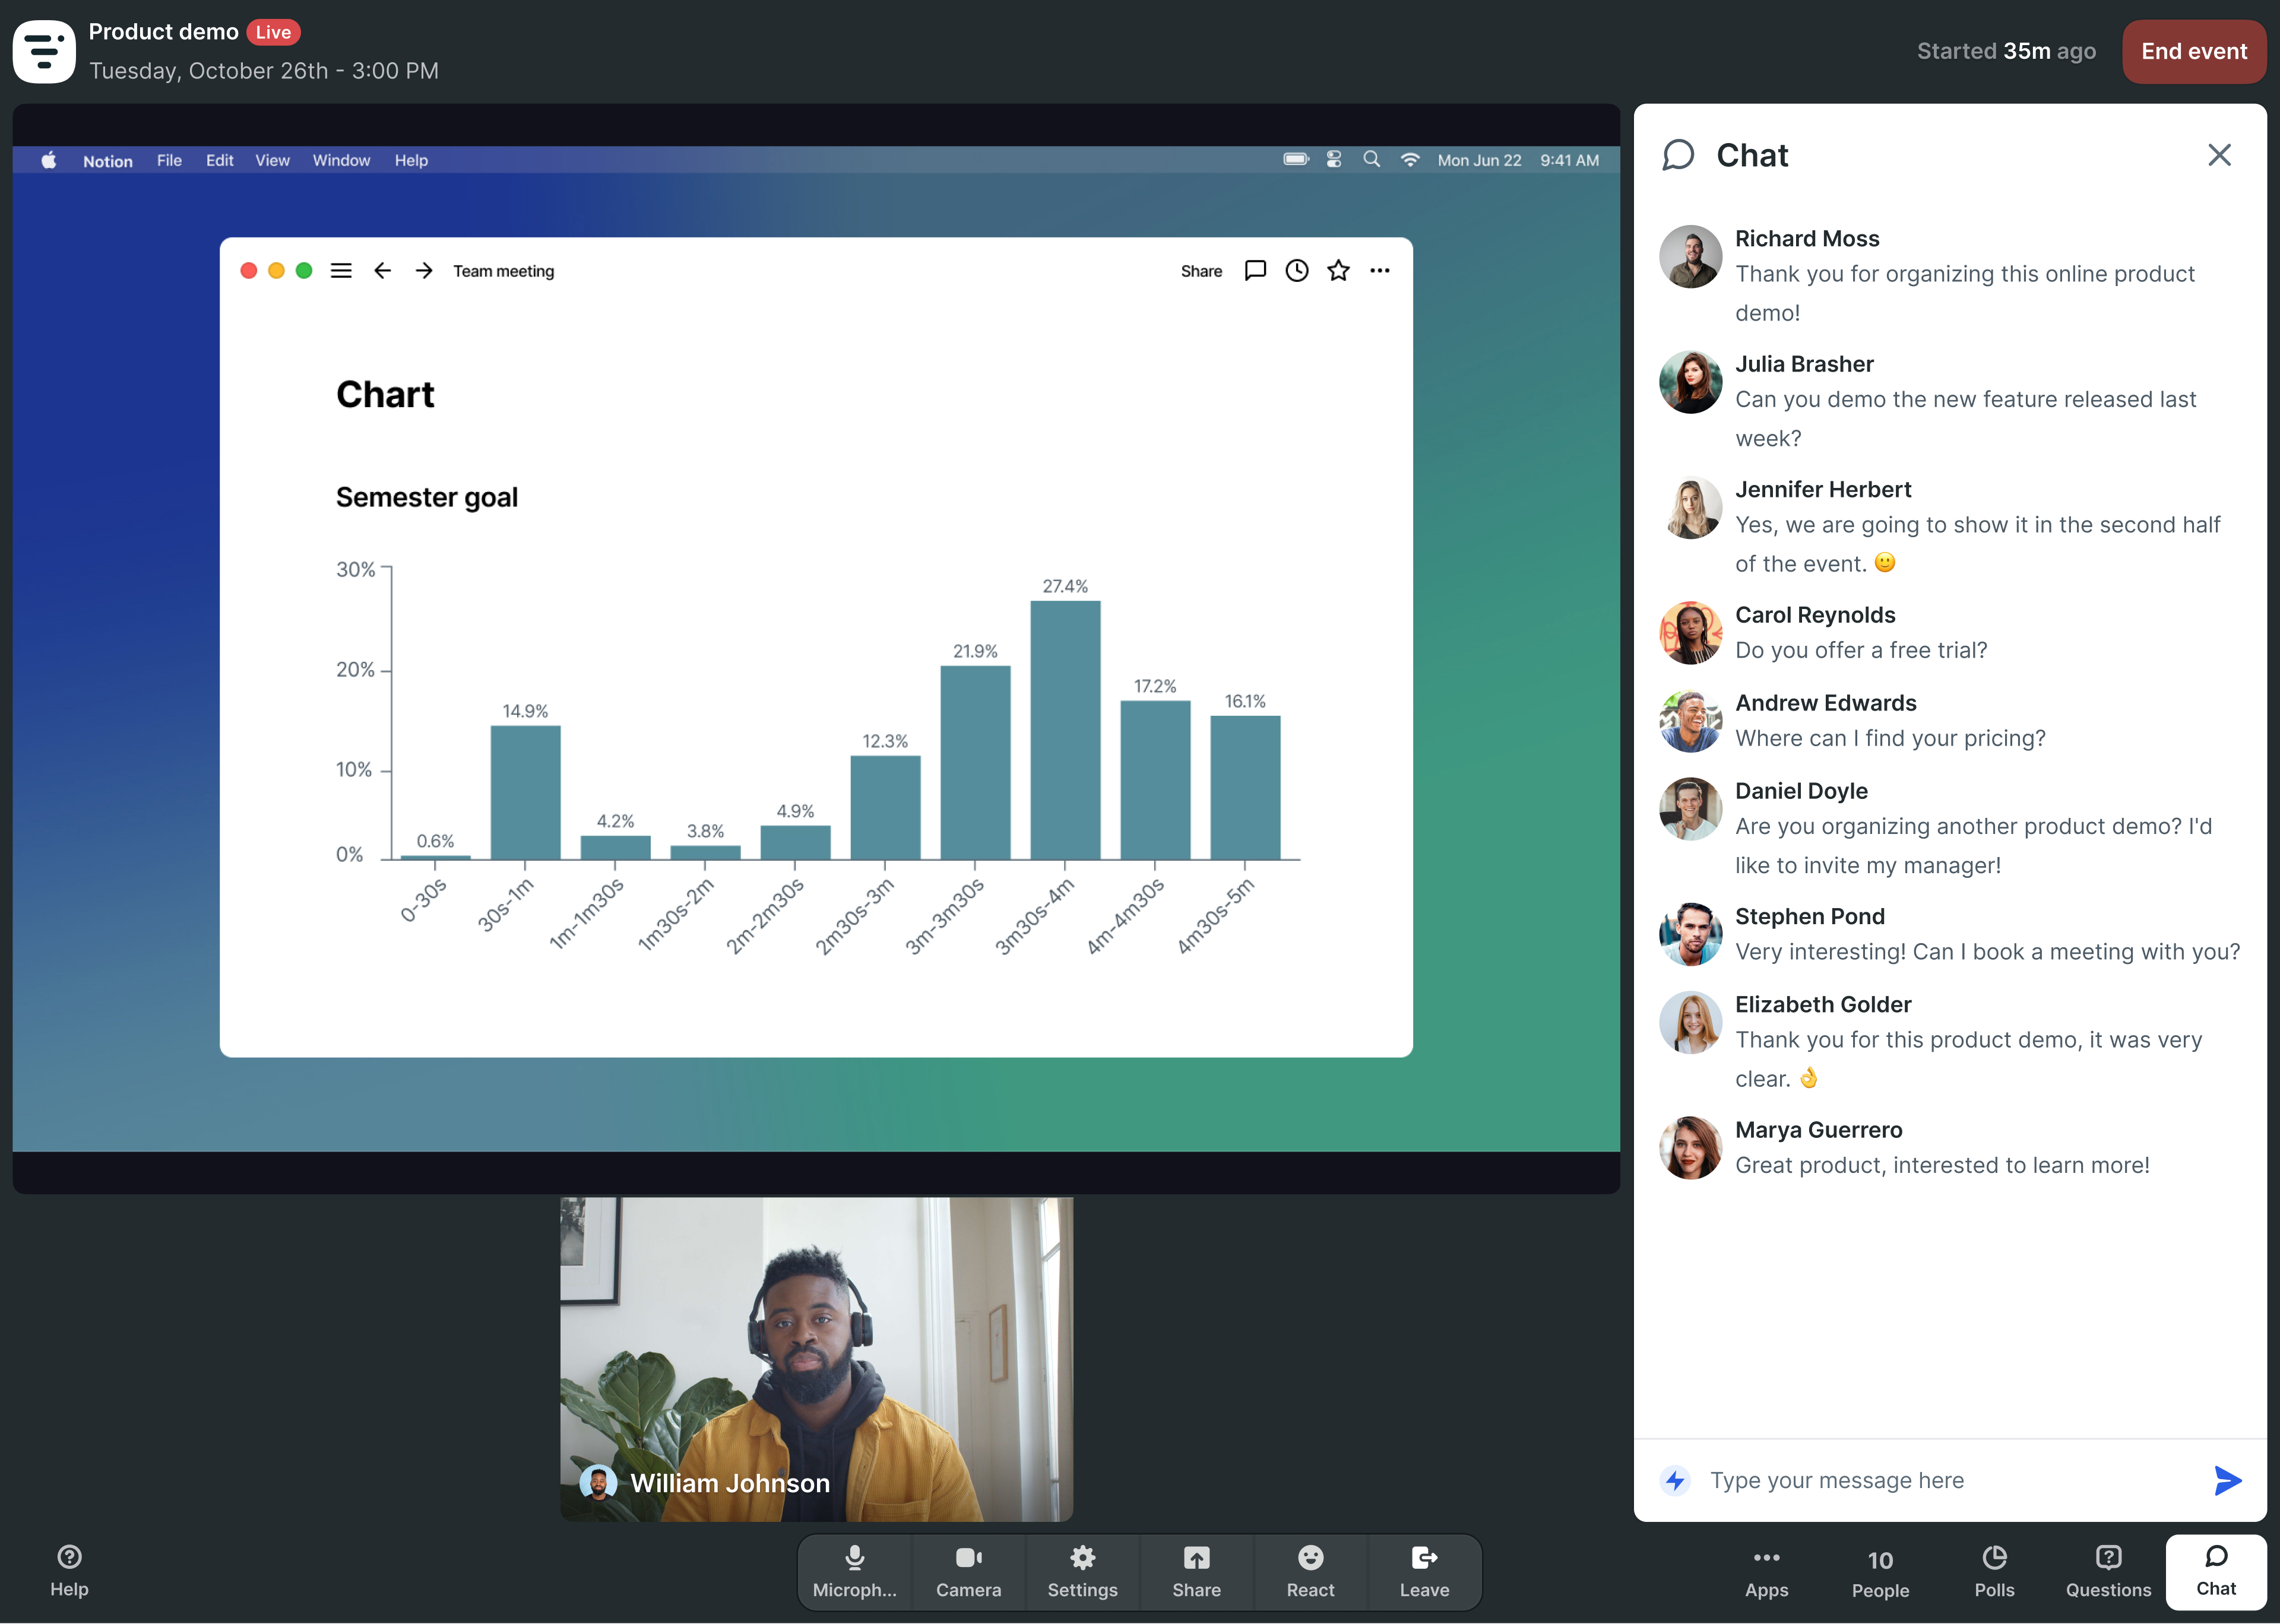The width and height of the screenshot is (2280, 1624).
Task: Click the Livestorm logo icon
Action: pos(44,51)
